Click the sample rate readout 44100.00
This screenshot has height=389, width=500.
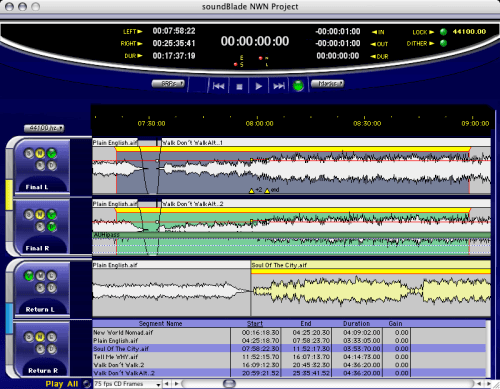click(x=469, y=32)
